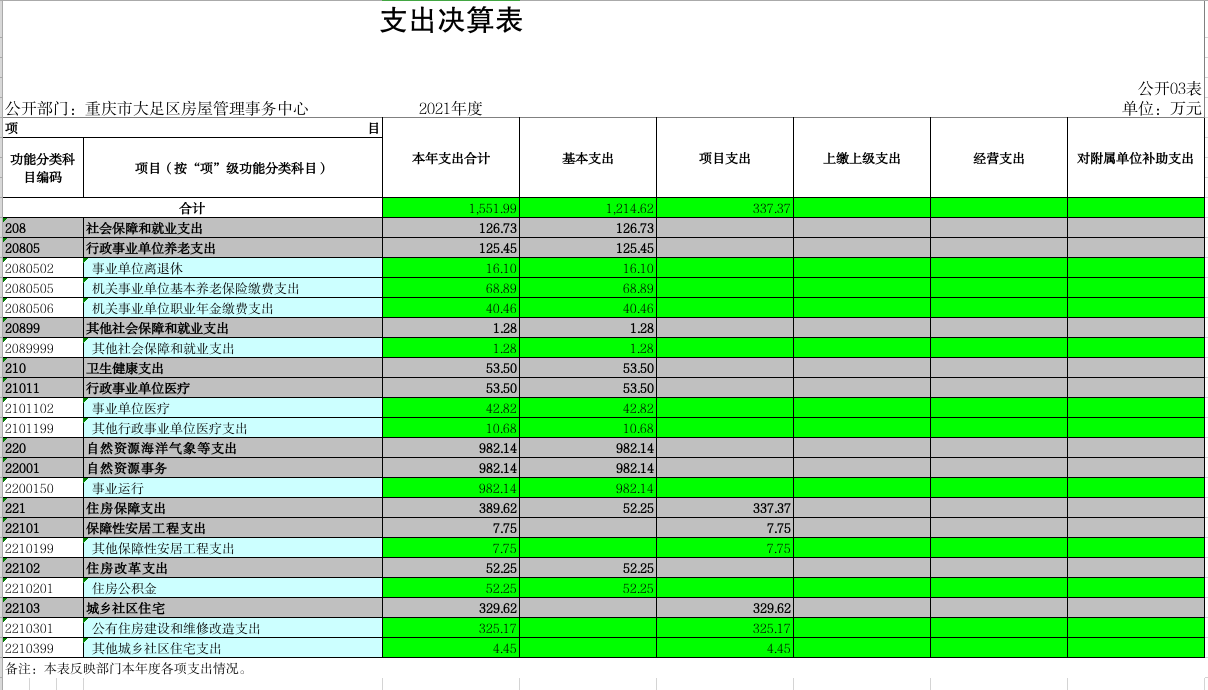1208x690 pixels.
Task: Select code cell '22102'
Action: [43, 568]
